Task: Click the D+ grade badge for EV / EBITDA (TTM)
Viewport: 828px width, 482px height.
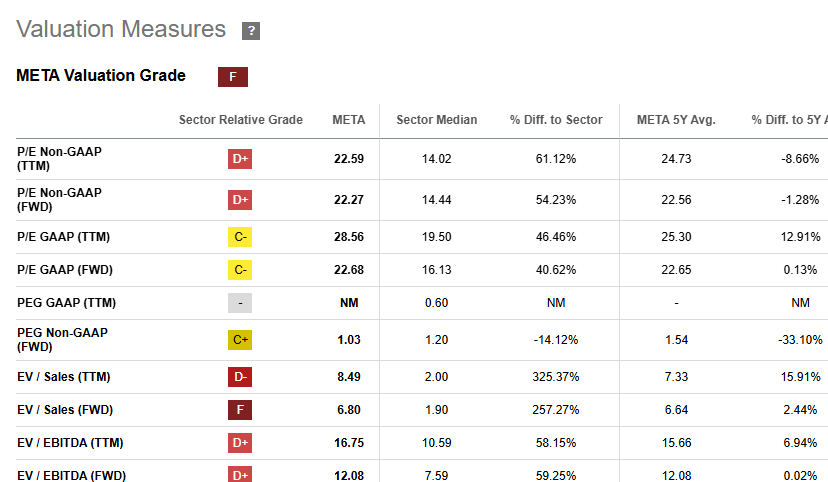Action: (240, 443)
